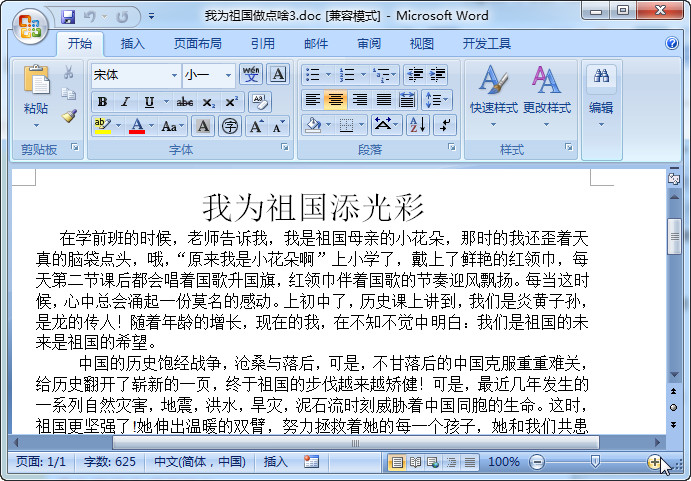Image resolution: width=691 pixels, height=481 pixels.
Task: Apply yellow text highlight color
Action: pos(102,127)
